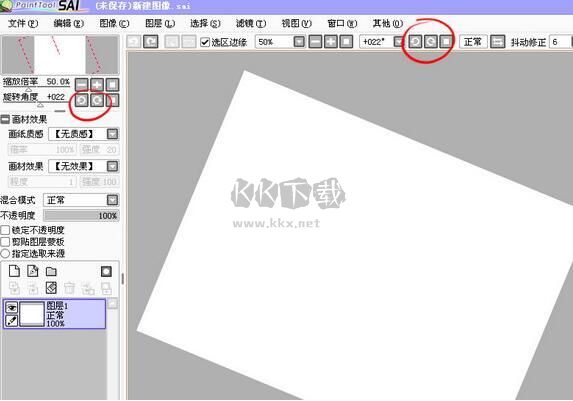Create a new layer
This screenshot has height=401, width=573.
point(14,271)
